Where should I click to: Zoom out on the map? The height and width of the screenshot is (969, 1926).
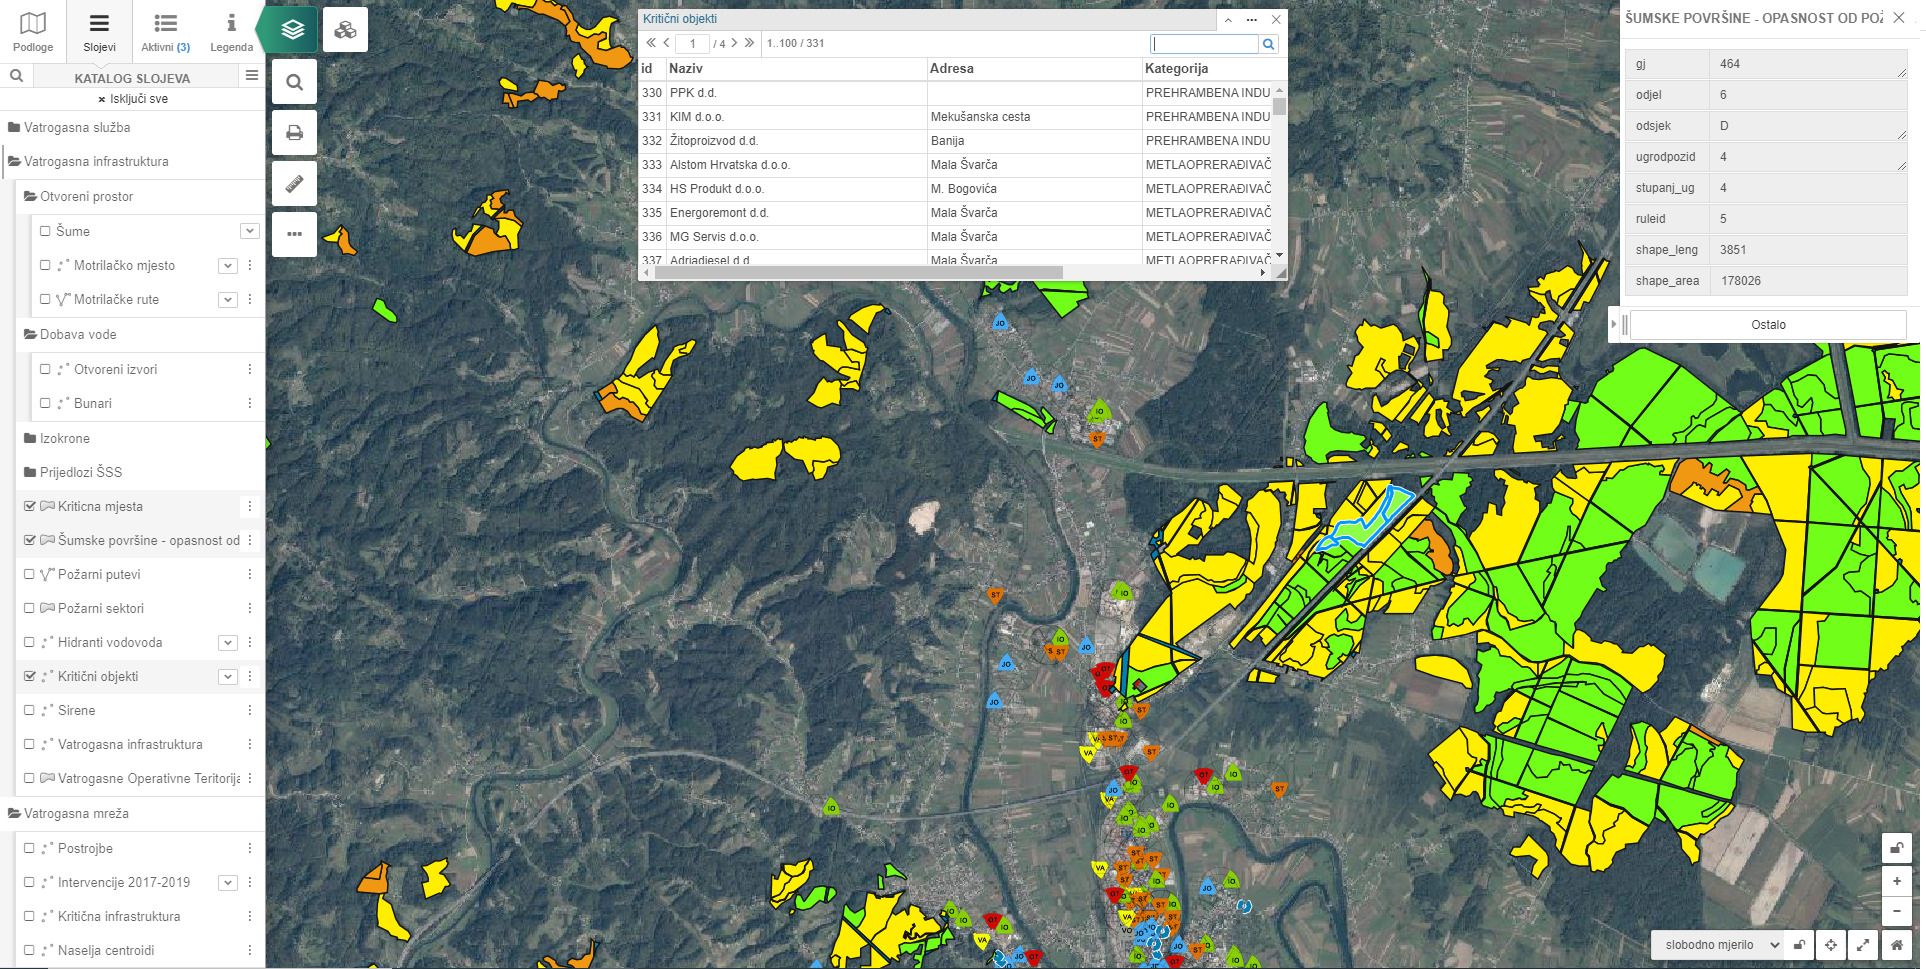(1897, 911)
